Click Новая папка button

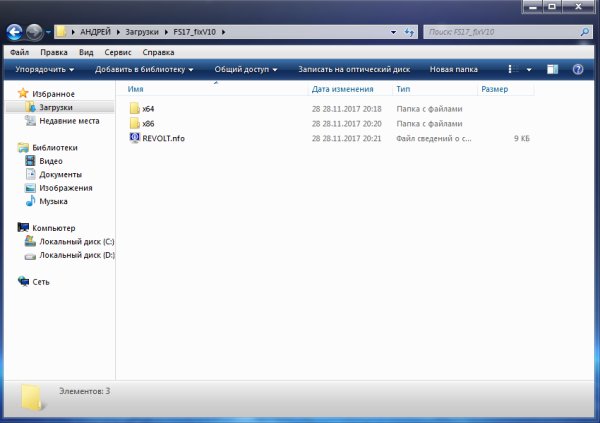point(455,70)
